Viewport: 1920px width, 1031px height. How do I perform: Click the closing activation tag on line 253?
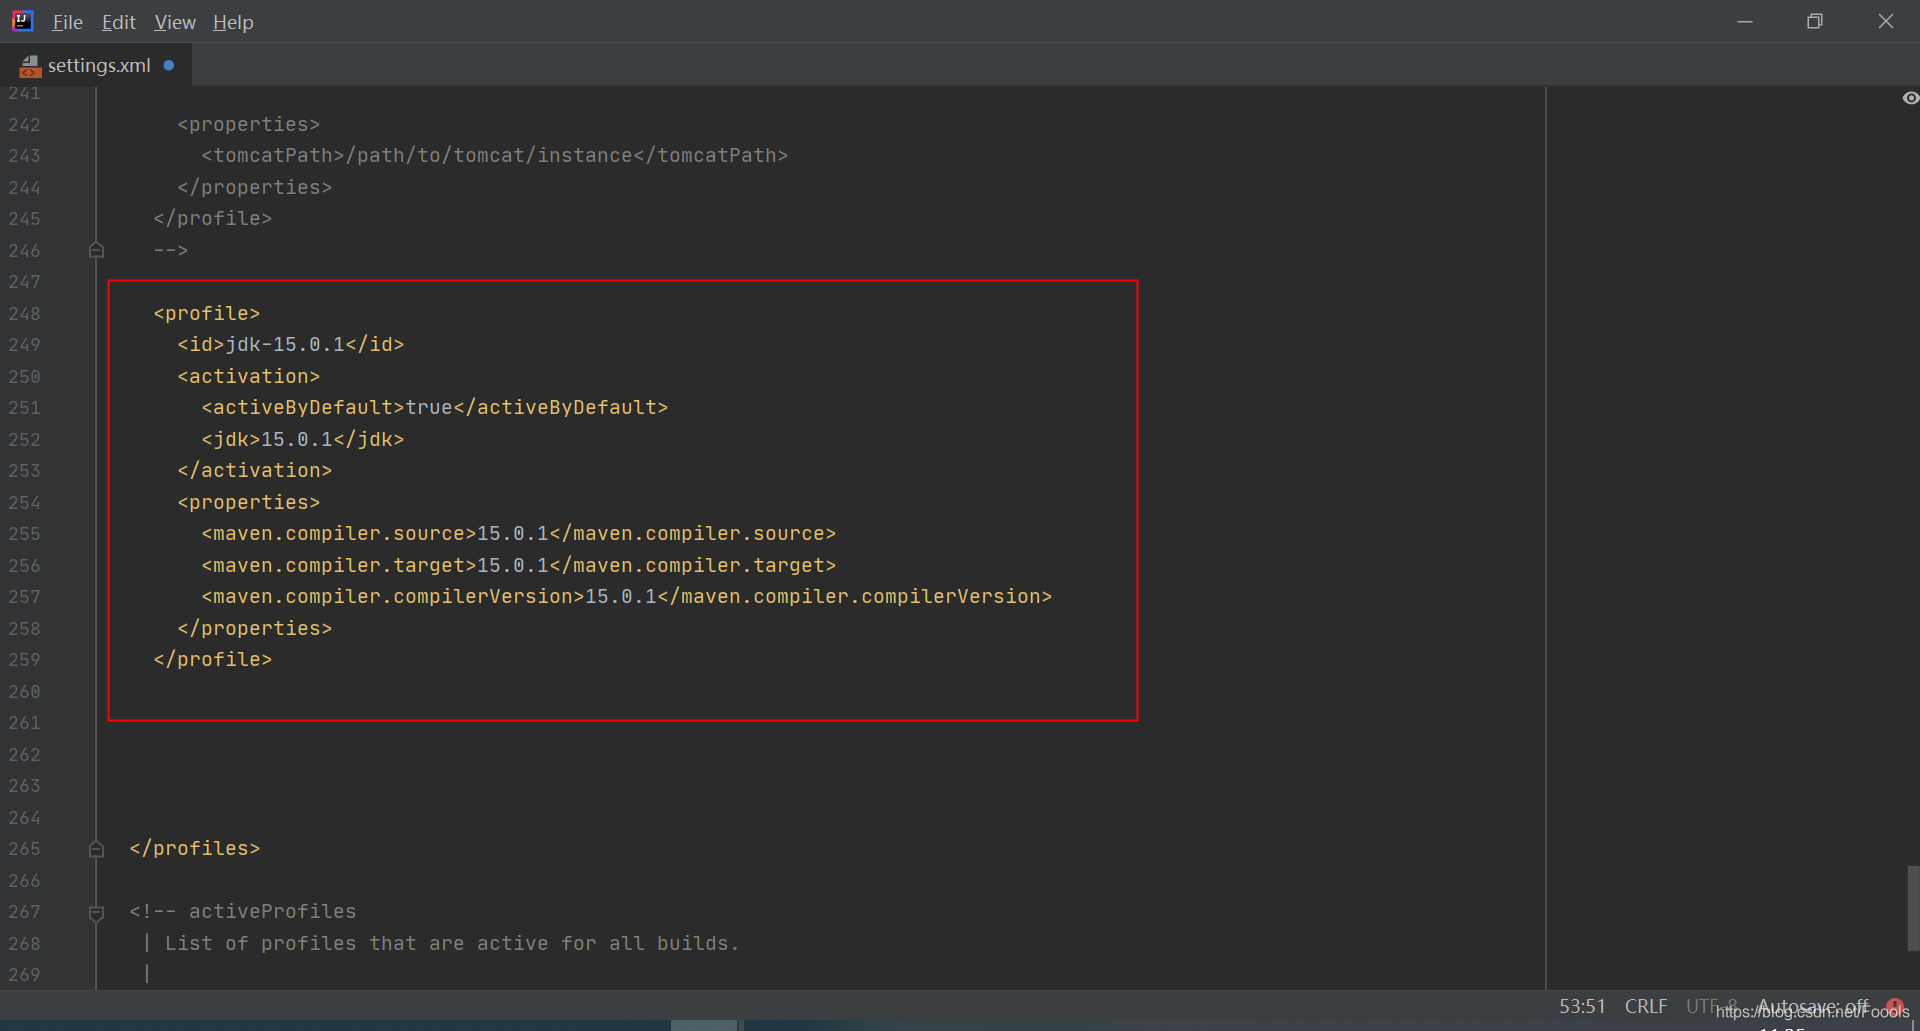[255, 471]
